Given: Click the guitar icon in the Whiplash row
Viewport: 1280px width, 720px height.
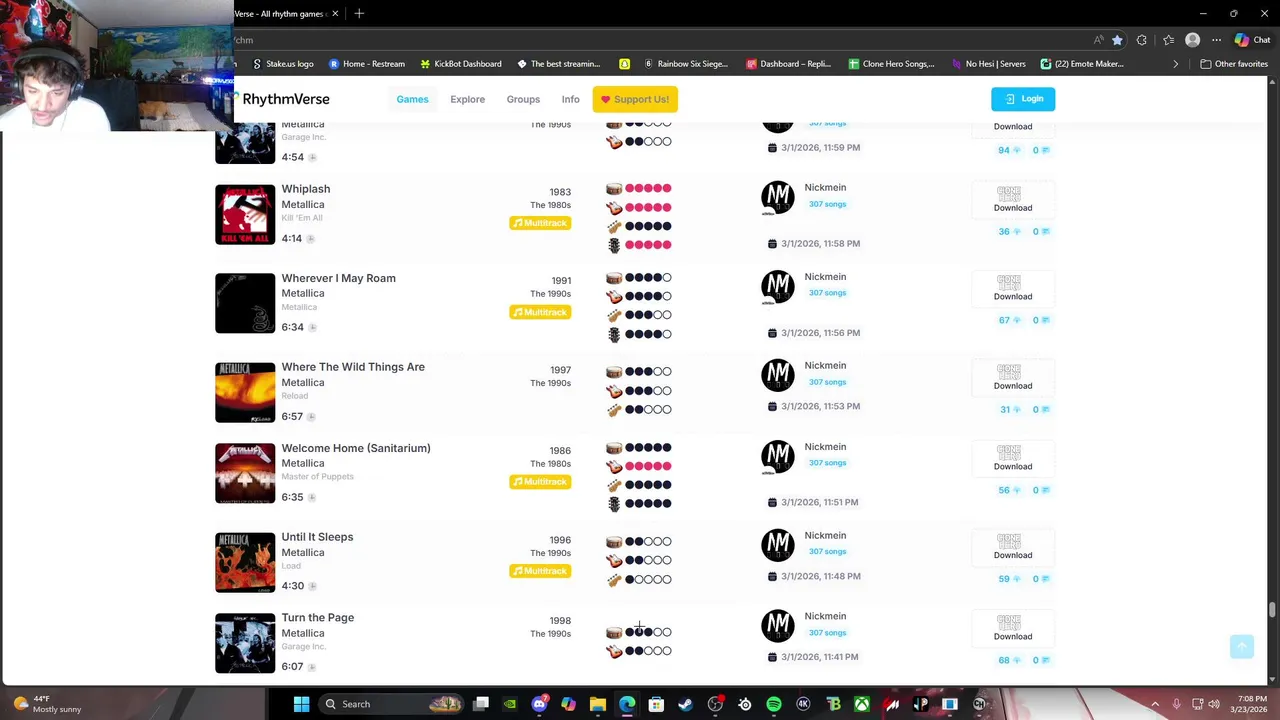Looking at the screenshot, I should click(x=614, y=207).
